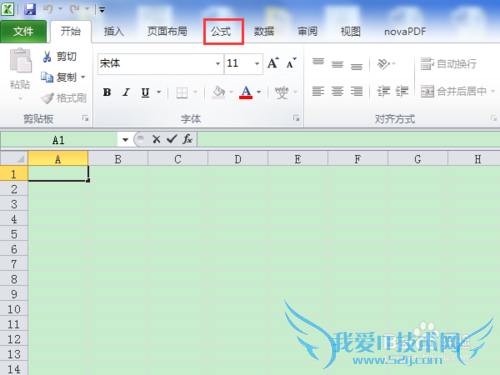Click the 文 phonetic guide icon
Viewport: 500px width, 375px height.
[x=281, y=92]
